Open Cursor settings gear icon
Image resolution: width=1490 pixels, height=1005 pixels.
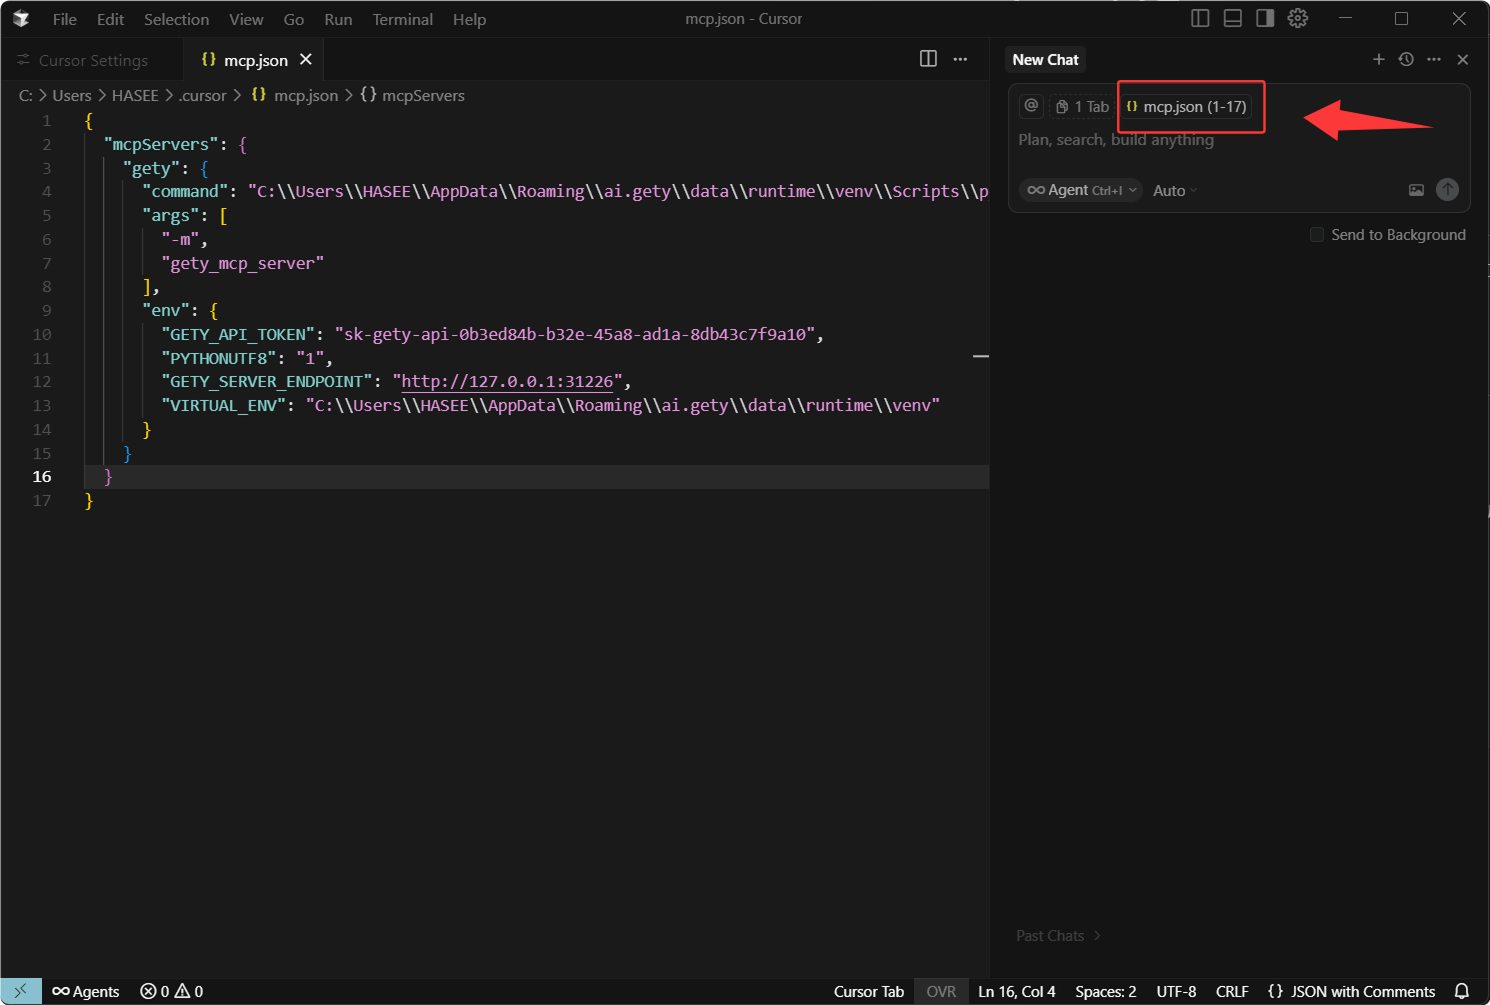1298,18
